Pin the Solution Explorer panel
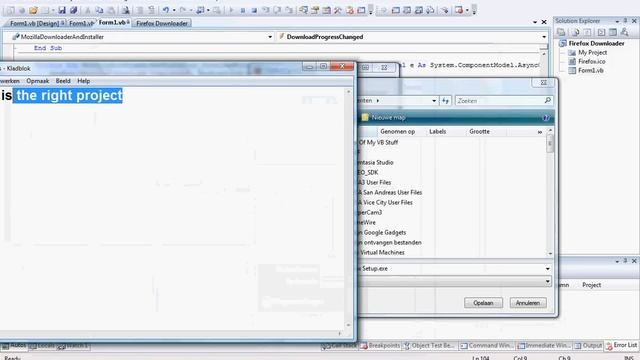Screen dimensions: 640x360 (x=625, y=20)
